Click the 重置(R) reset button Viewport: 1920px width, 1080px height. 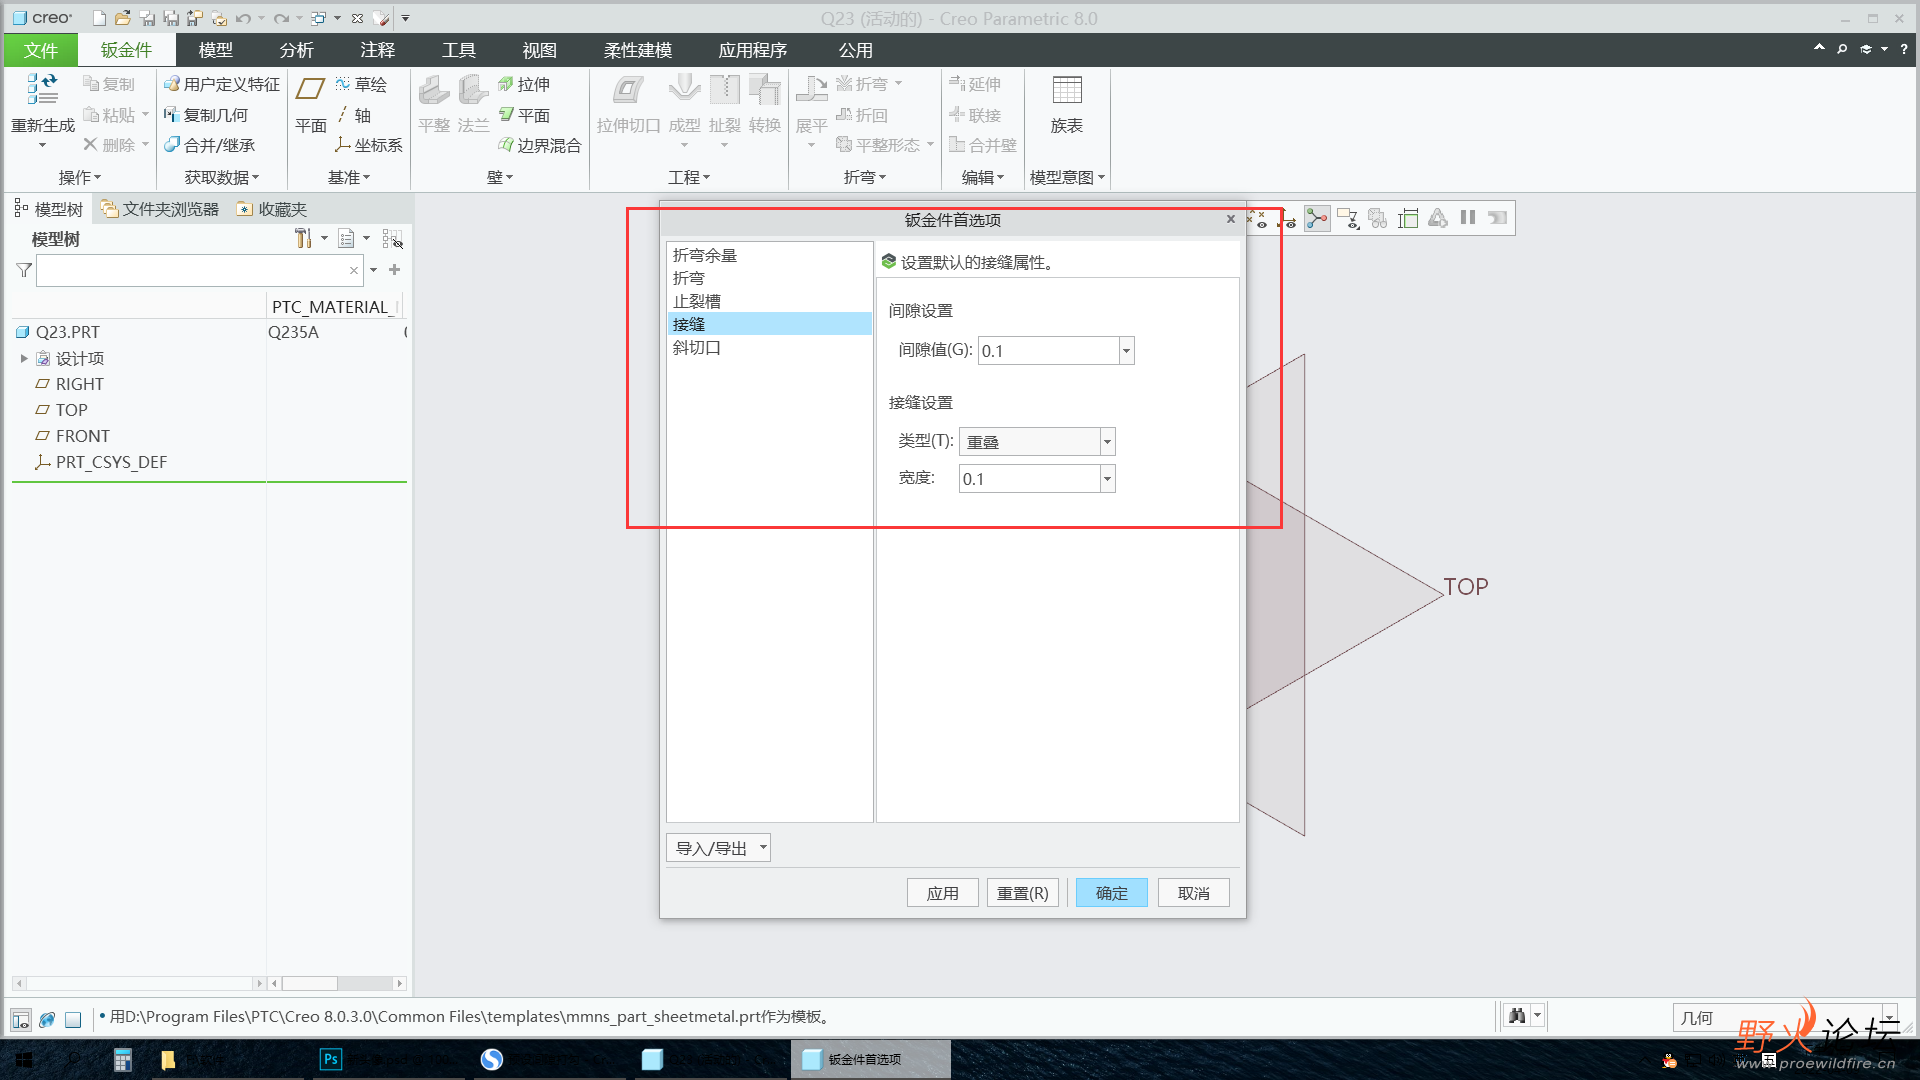coord(1023,893)
